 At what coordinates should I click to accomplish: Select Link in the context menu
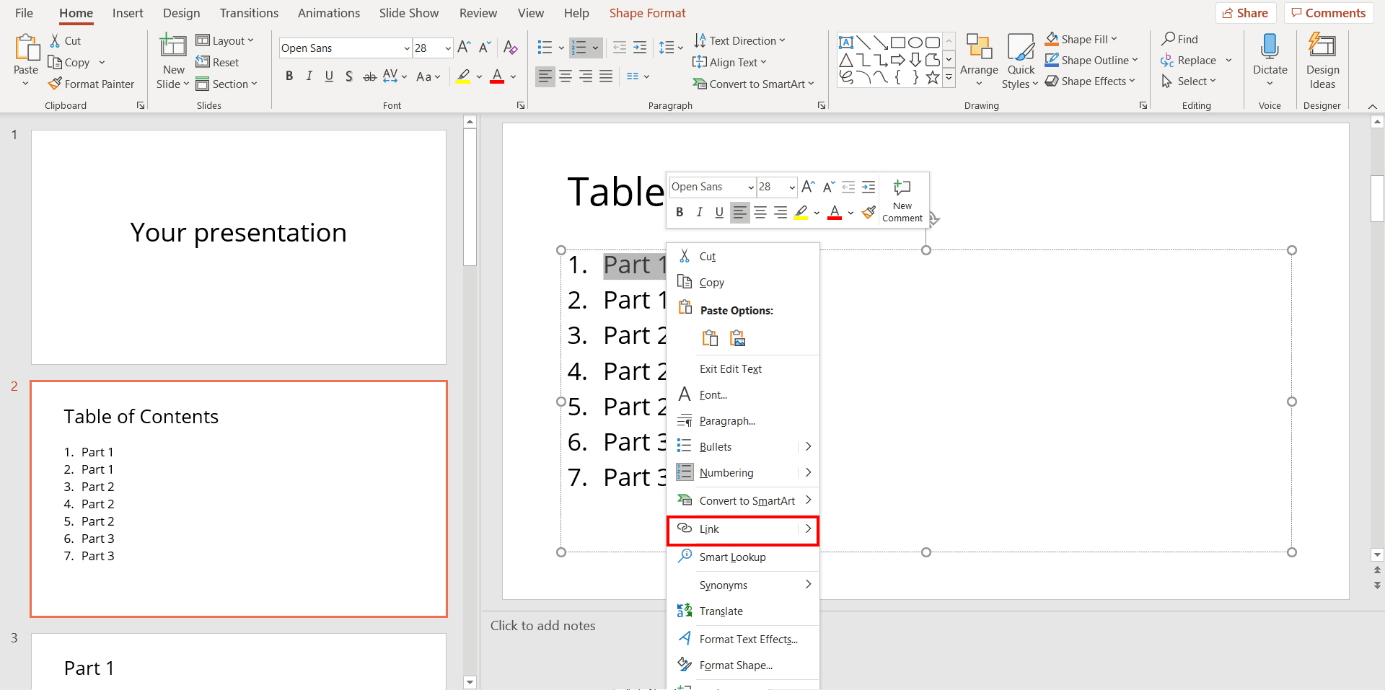(x=712, y=528)
